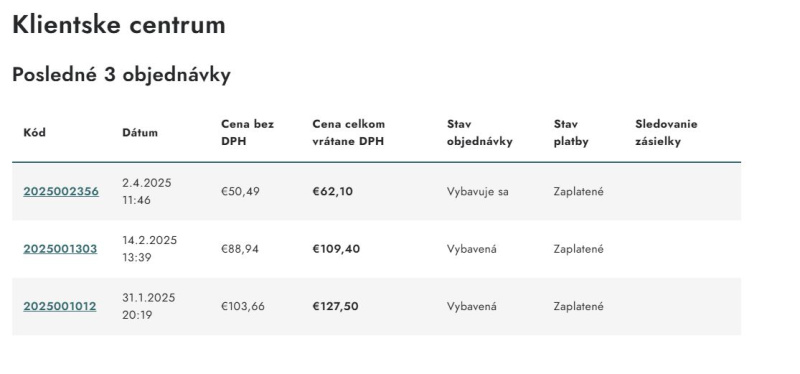Screen dimensions: 800x374
Task: Click the total price €127,50
Action: 335,306
